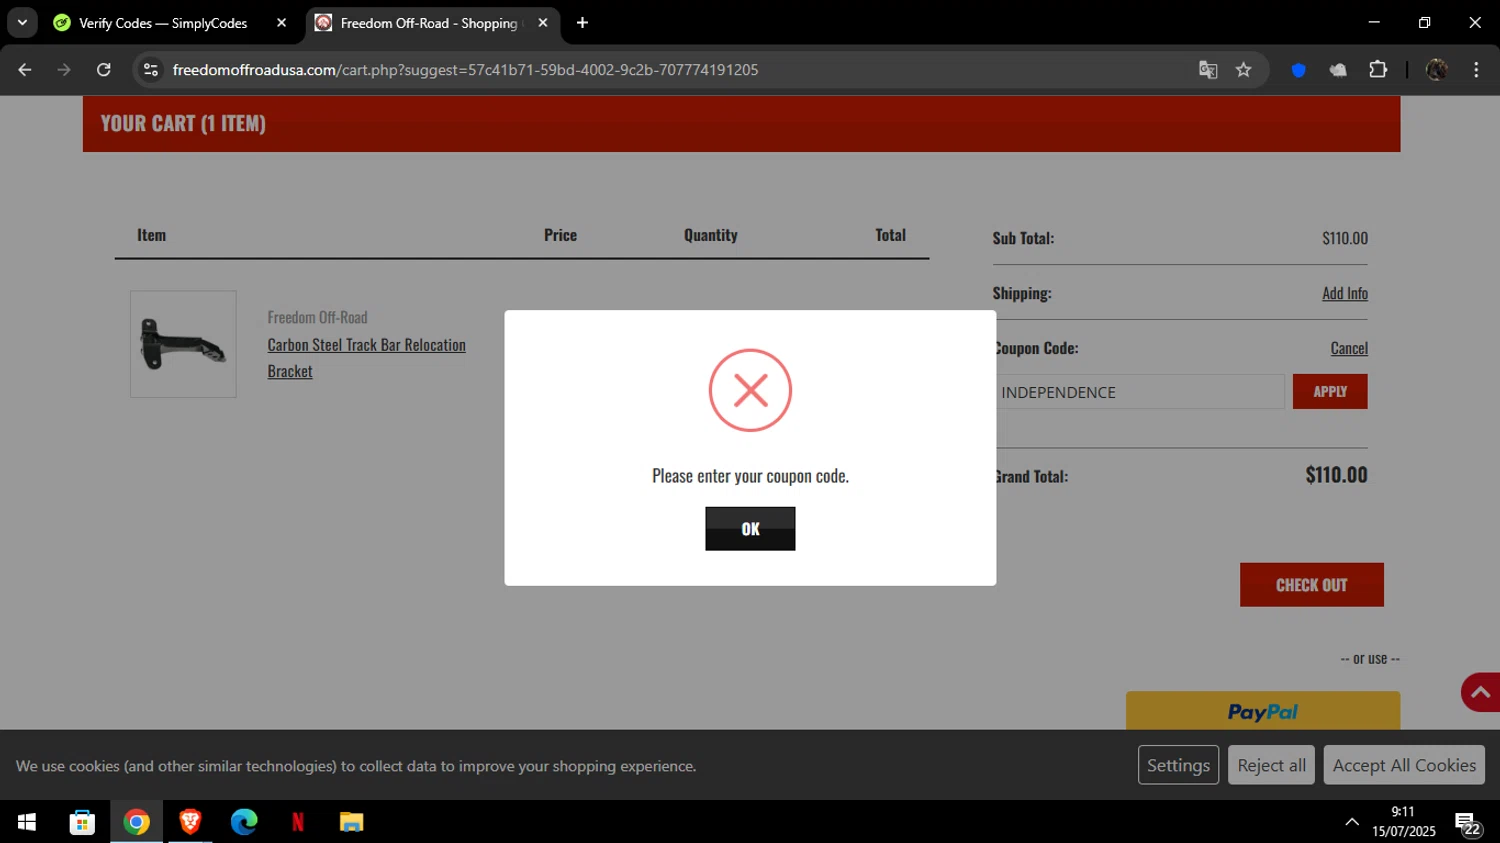Open the notification center icon
The image size is (1500, 843).
coord(1468,823)
